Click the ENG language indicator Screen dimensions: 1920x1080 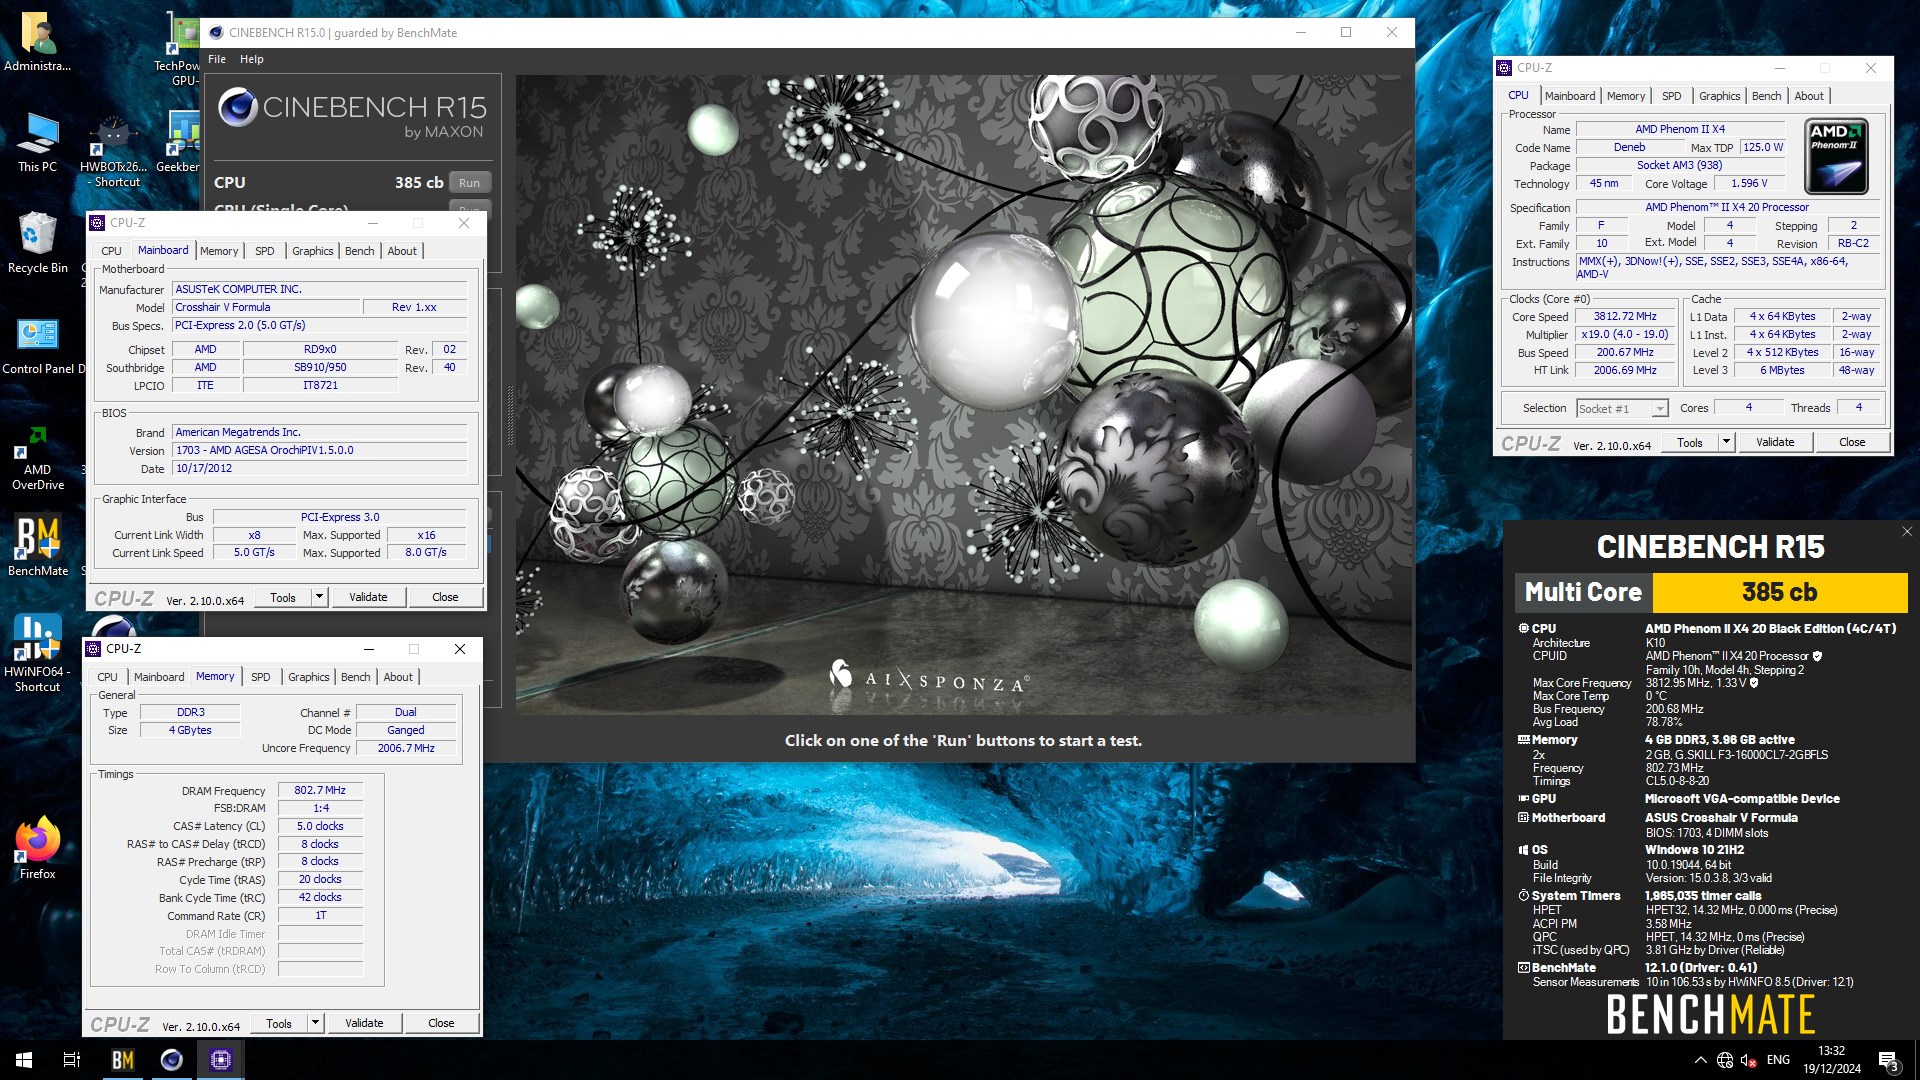(x=1778, y=1060)
